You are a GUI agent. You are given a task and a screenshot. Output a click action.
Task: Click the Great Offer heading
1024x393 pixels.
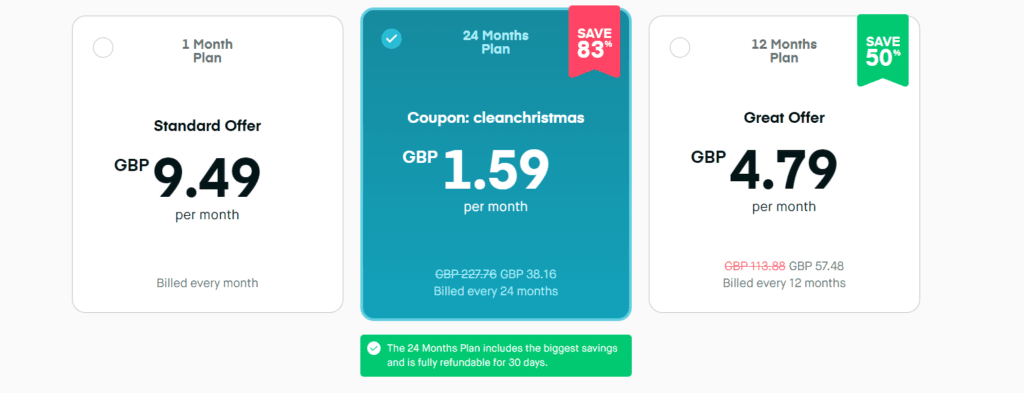click(x=784, y=118)
